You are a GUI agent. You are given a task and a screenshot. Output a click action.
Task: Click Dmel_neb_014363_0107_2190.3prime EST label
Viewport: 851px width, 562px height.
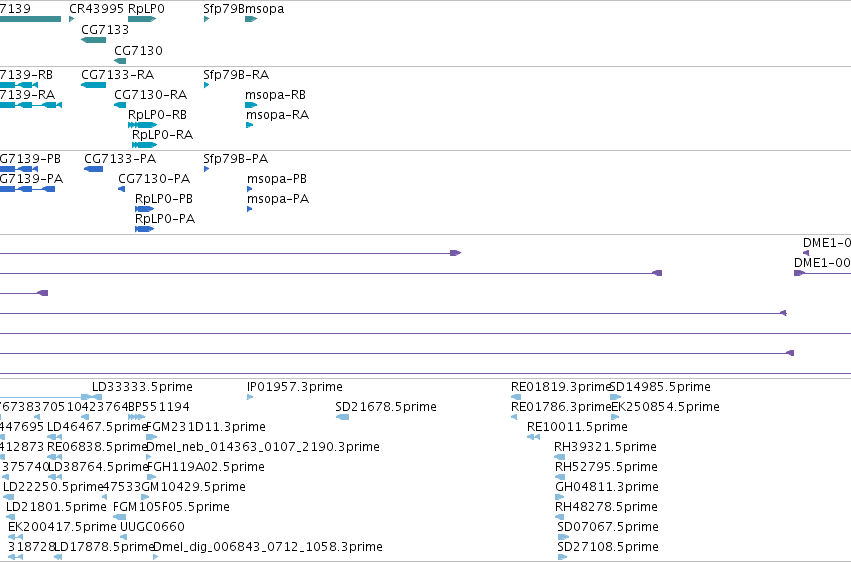coord(263,447)
